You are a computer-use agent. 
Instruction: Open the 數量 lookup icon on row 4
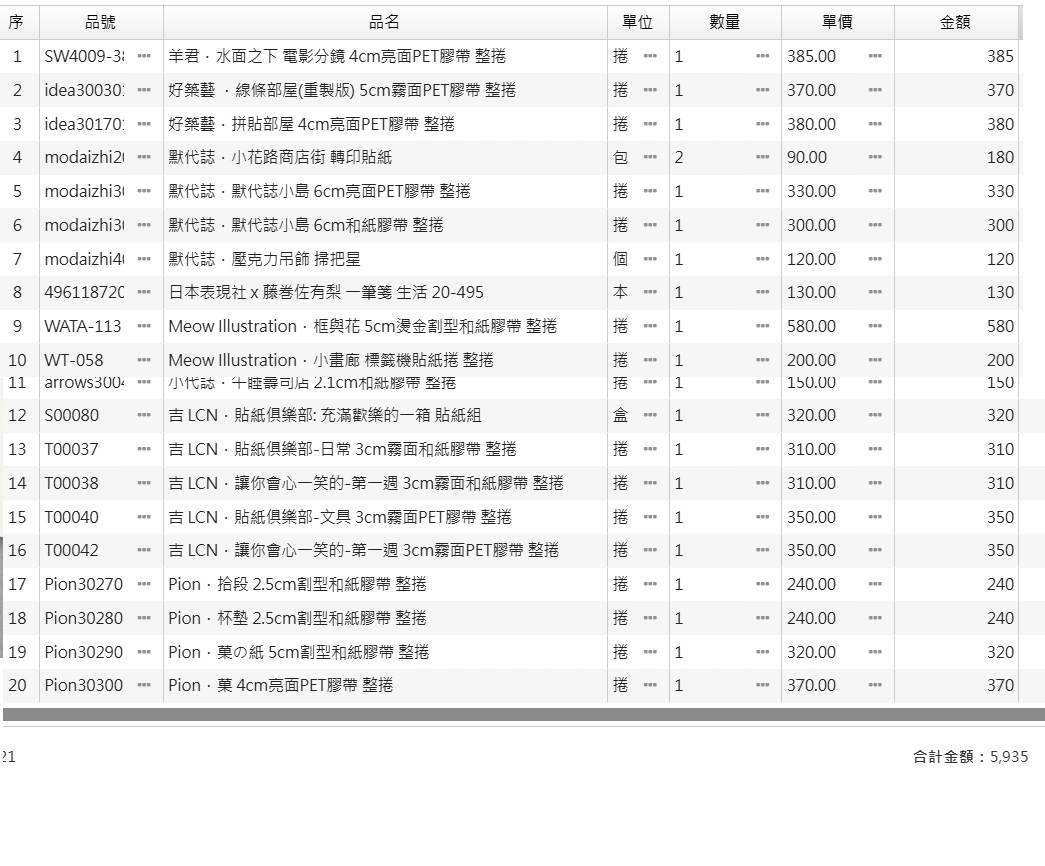click(x=762, y=157)
